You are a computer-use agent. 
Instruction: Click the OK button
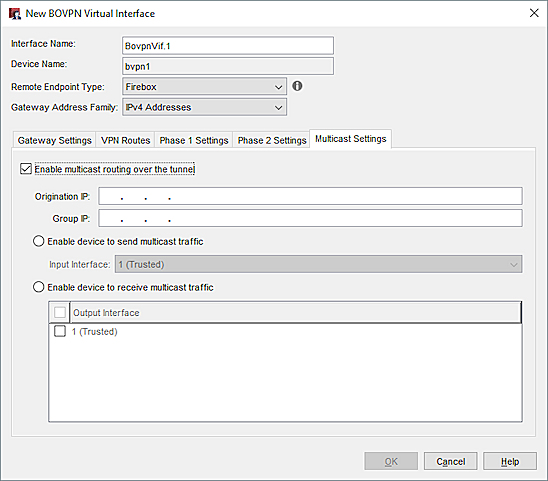pyautogui.click(x=391, y=461)
